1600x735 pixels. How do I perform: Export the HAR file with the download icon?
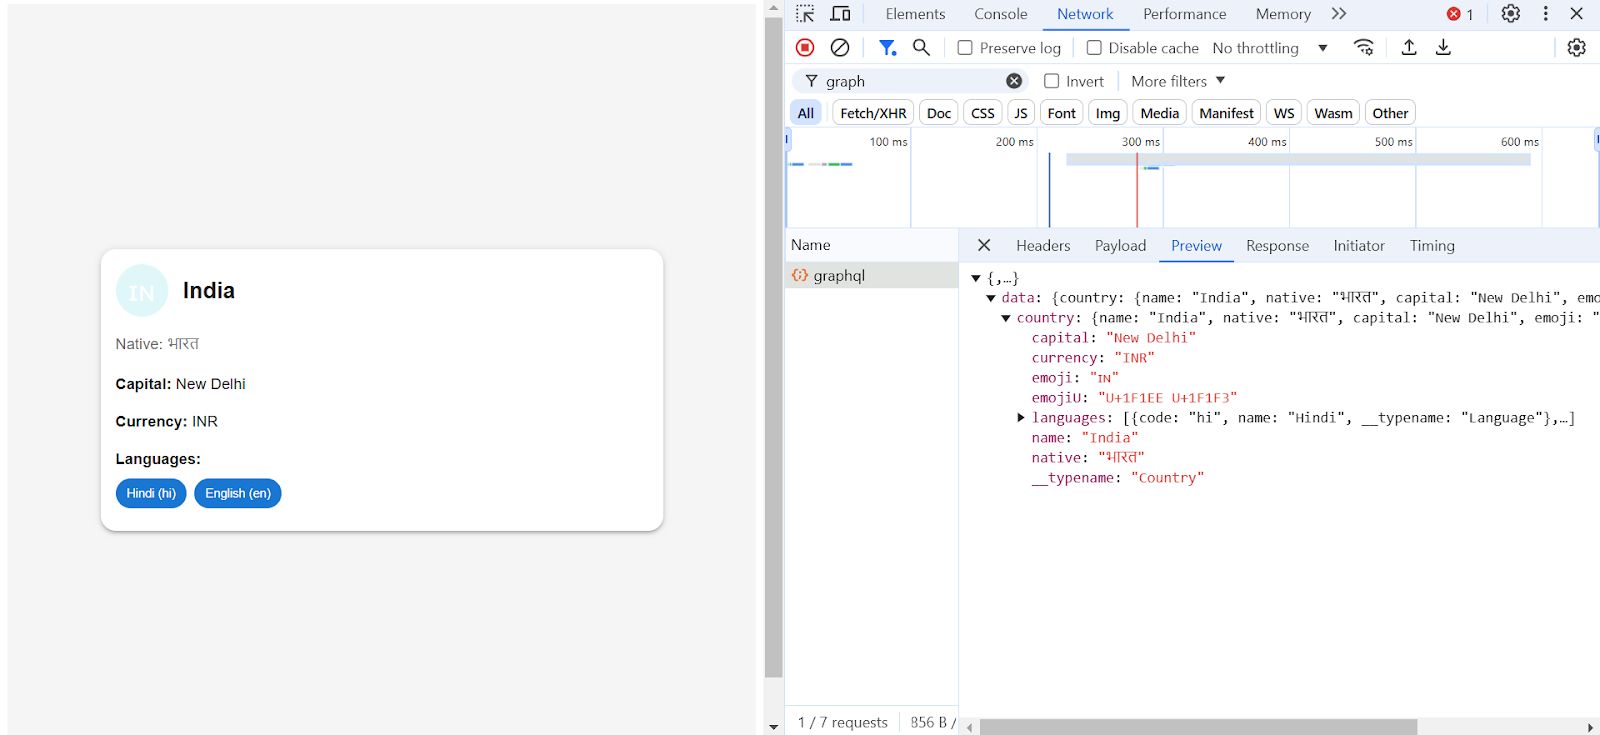coord(1443,48)
